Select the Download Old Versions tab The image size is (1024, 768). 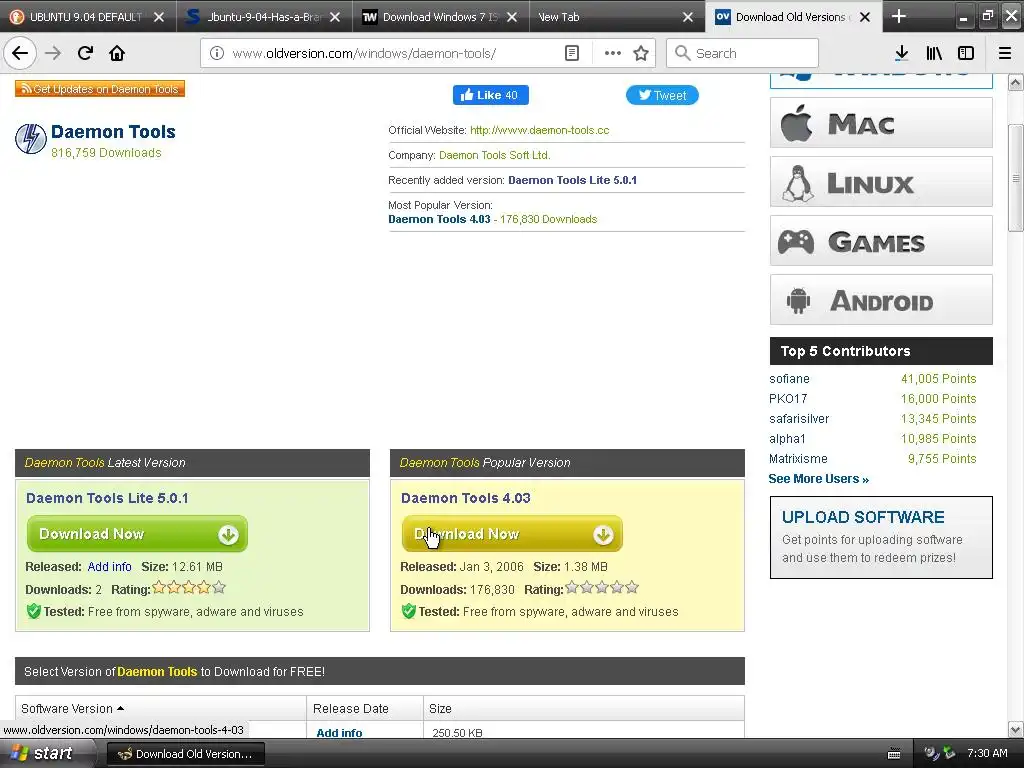click(x=793, y=17)
